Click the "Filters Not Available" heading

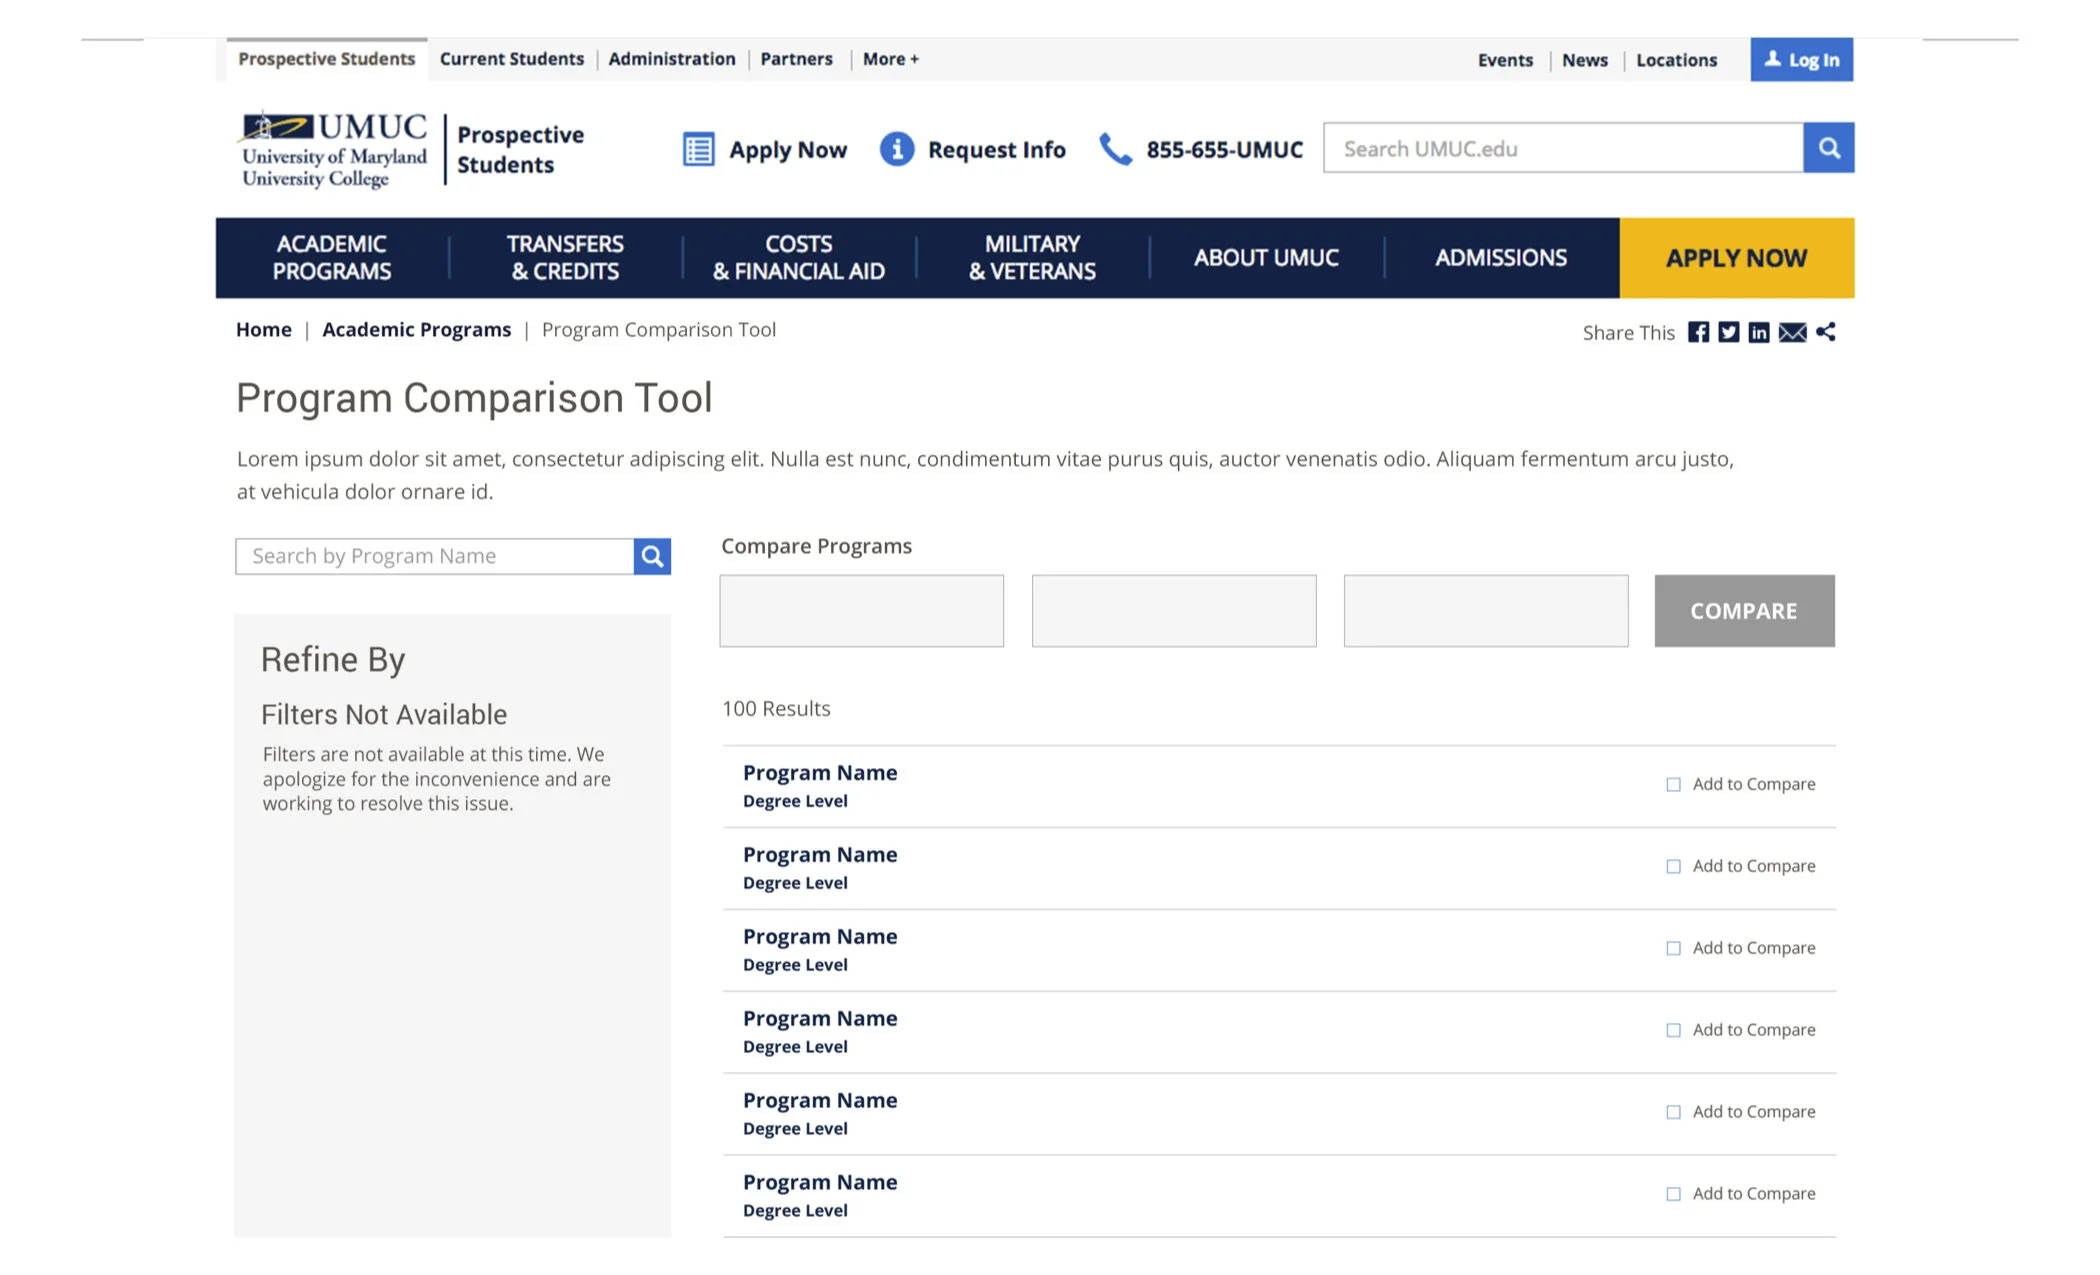pyautogui.click(x=384, y=714)
